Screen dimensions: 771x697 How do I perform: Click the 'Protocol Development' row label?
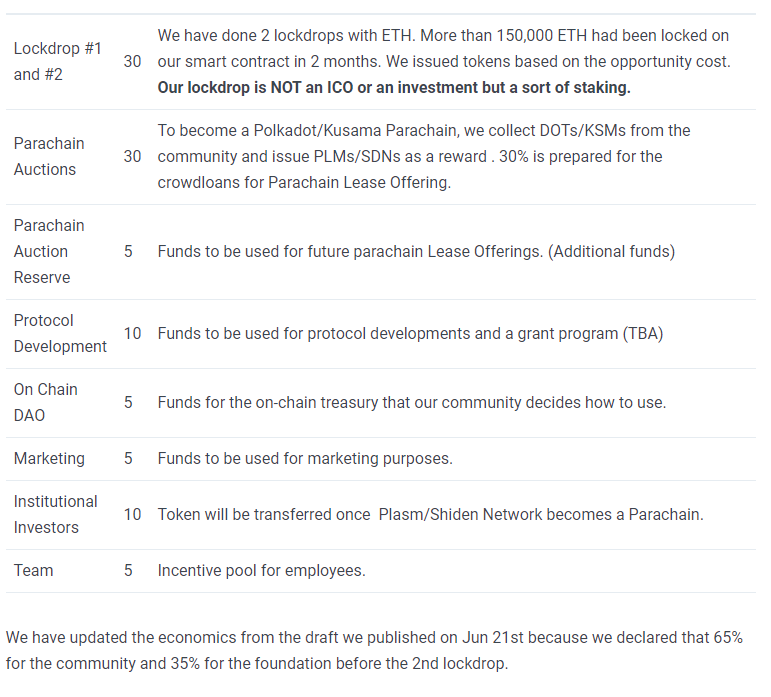(60, 333)
